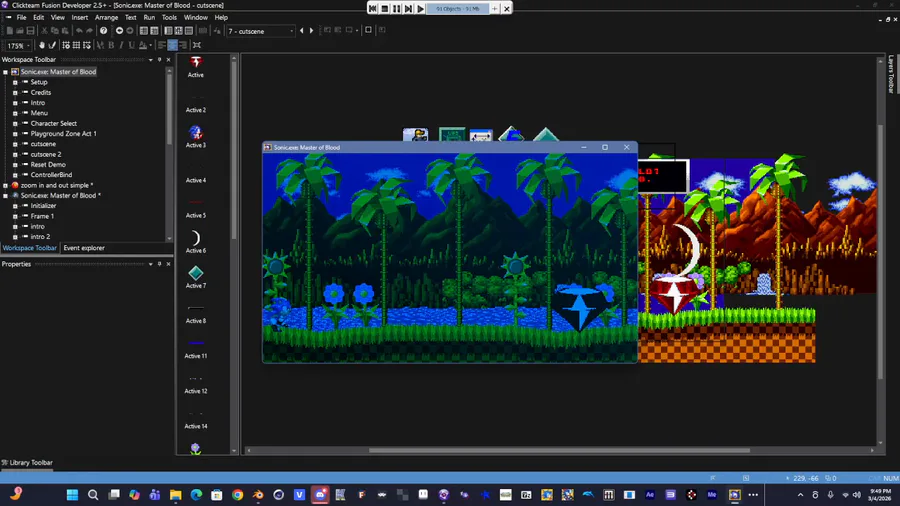Select the 'Active 3' Sonic object
Viewport: 900px width, 506px height.
196,137
